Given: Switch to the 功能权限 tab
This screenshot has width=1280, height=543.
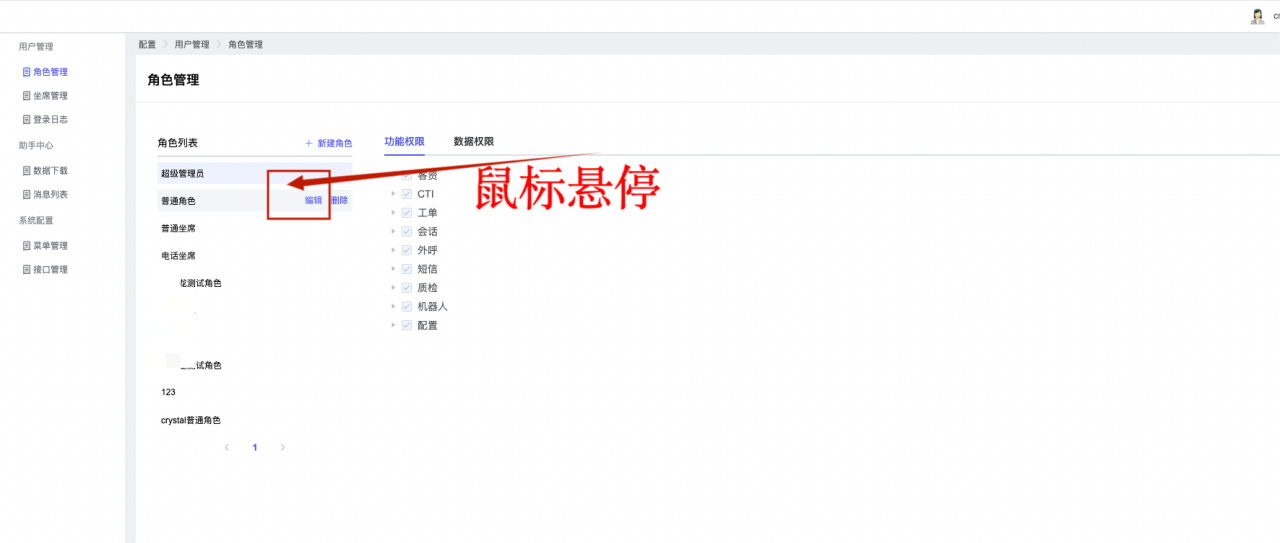Looking at the screenshot, I should click(x=405, y=142).
